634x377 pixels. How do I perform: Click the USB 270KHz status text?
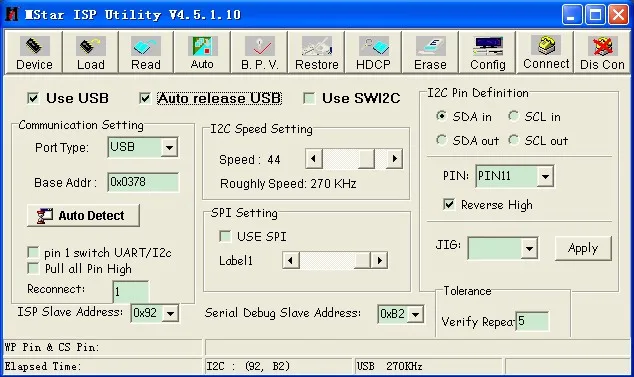[x=389, y=366]
